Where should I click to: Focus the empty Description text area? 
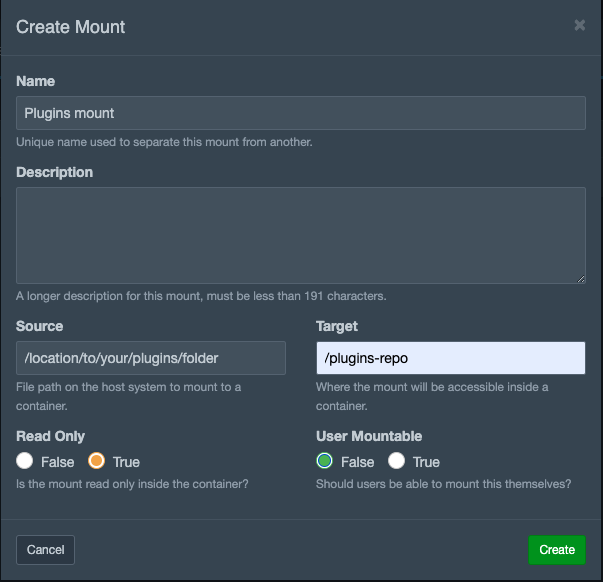[301, 235]
